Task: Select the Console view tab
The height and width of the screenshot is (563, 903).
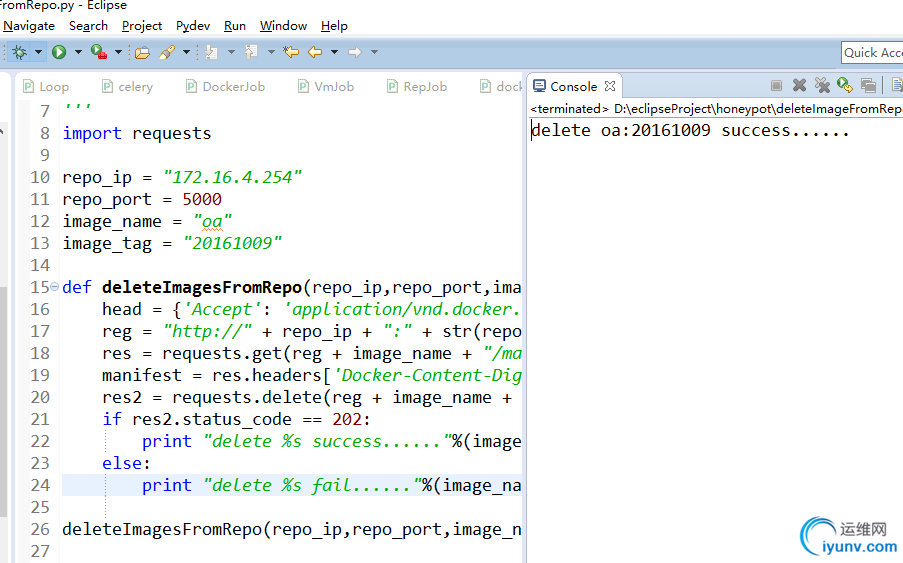Action: coord(573,86)
